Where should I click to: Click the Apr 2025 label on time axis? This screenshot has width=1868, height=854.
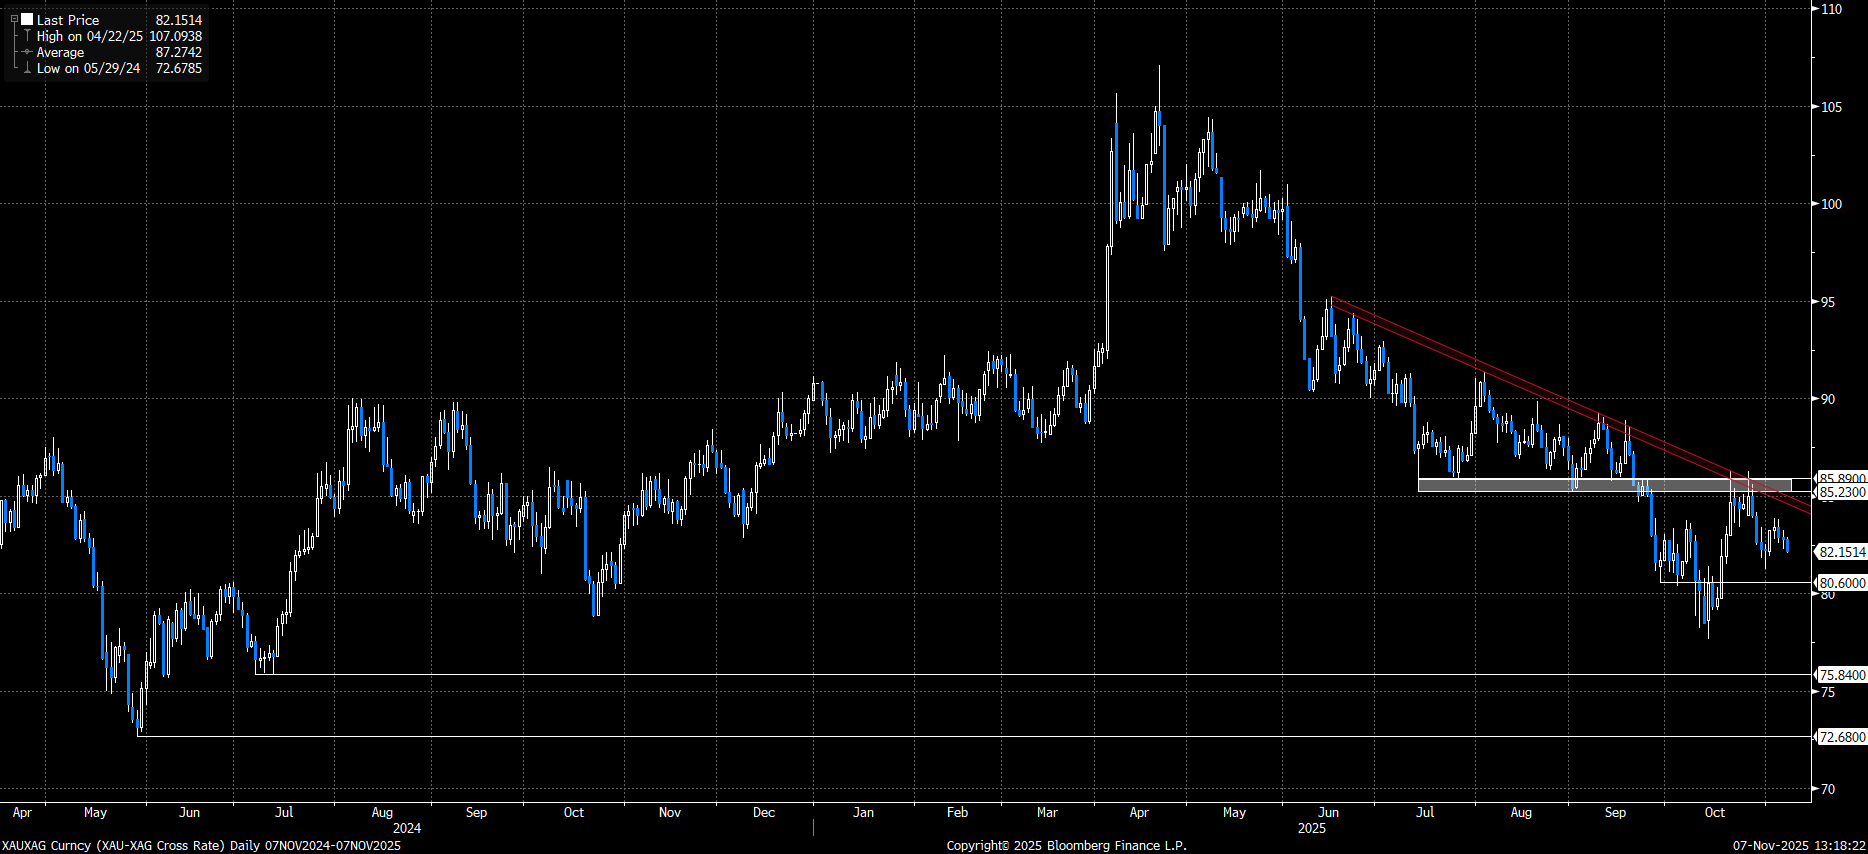(1138, 812)
